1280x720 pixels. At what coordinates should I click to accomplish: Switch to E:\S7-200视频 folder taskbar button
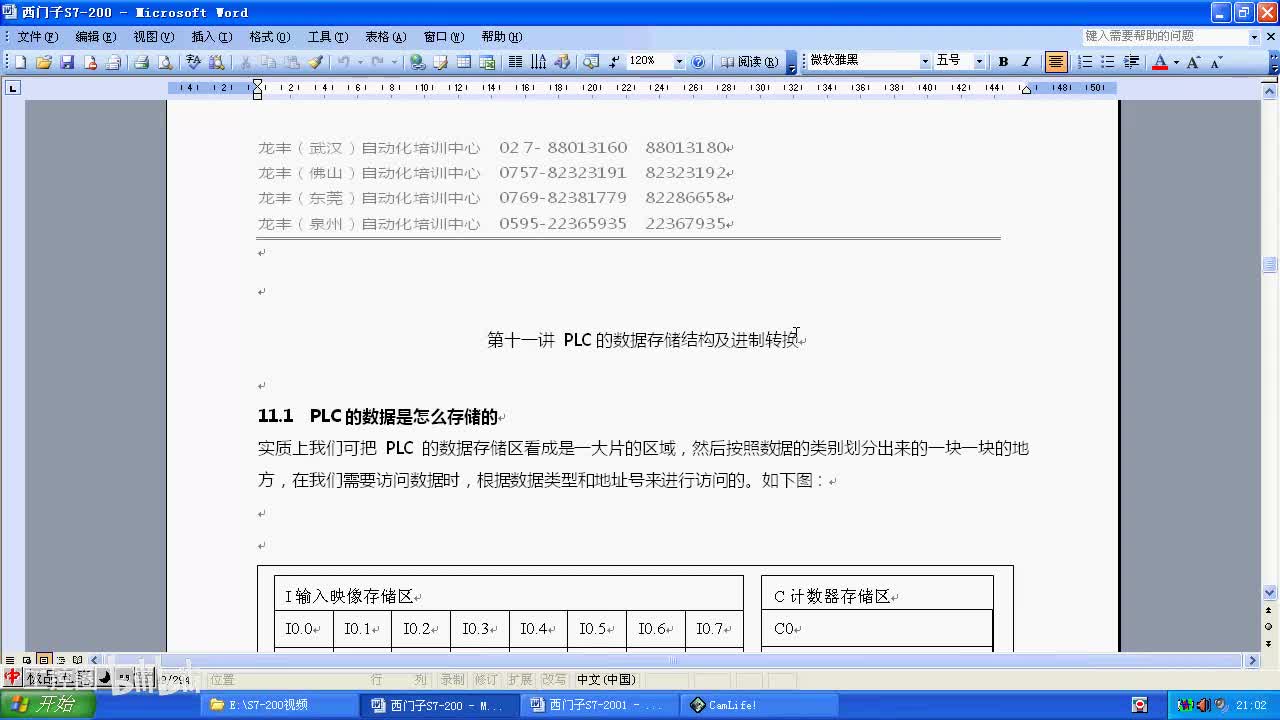281,705
